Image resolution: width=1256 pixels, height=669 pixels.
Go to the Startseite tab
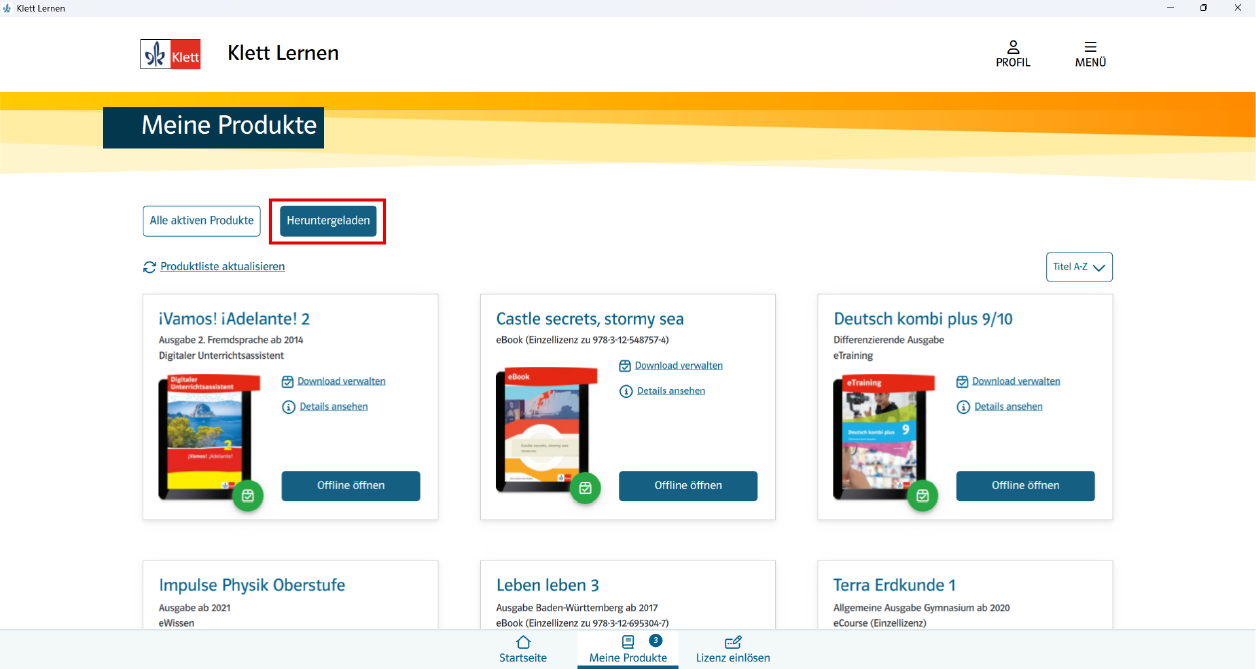coord(523,649)
